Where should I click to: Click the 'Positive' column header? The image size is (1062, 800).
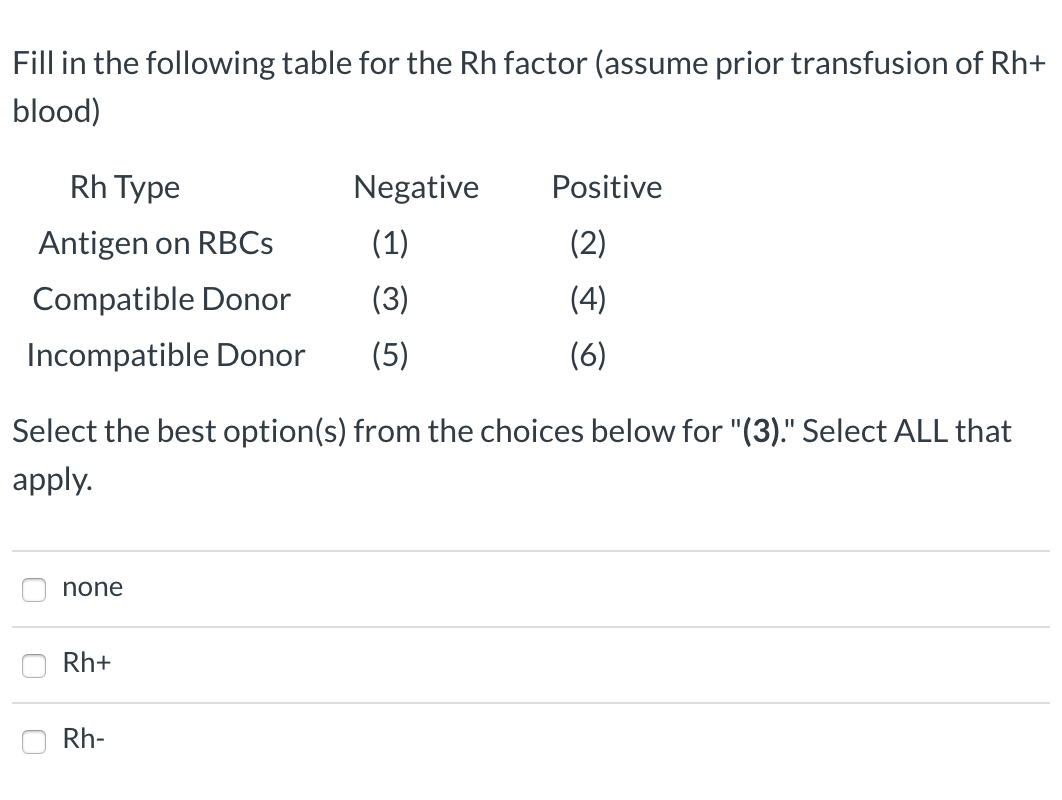point(606,187)
